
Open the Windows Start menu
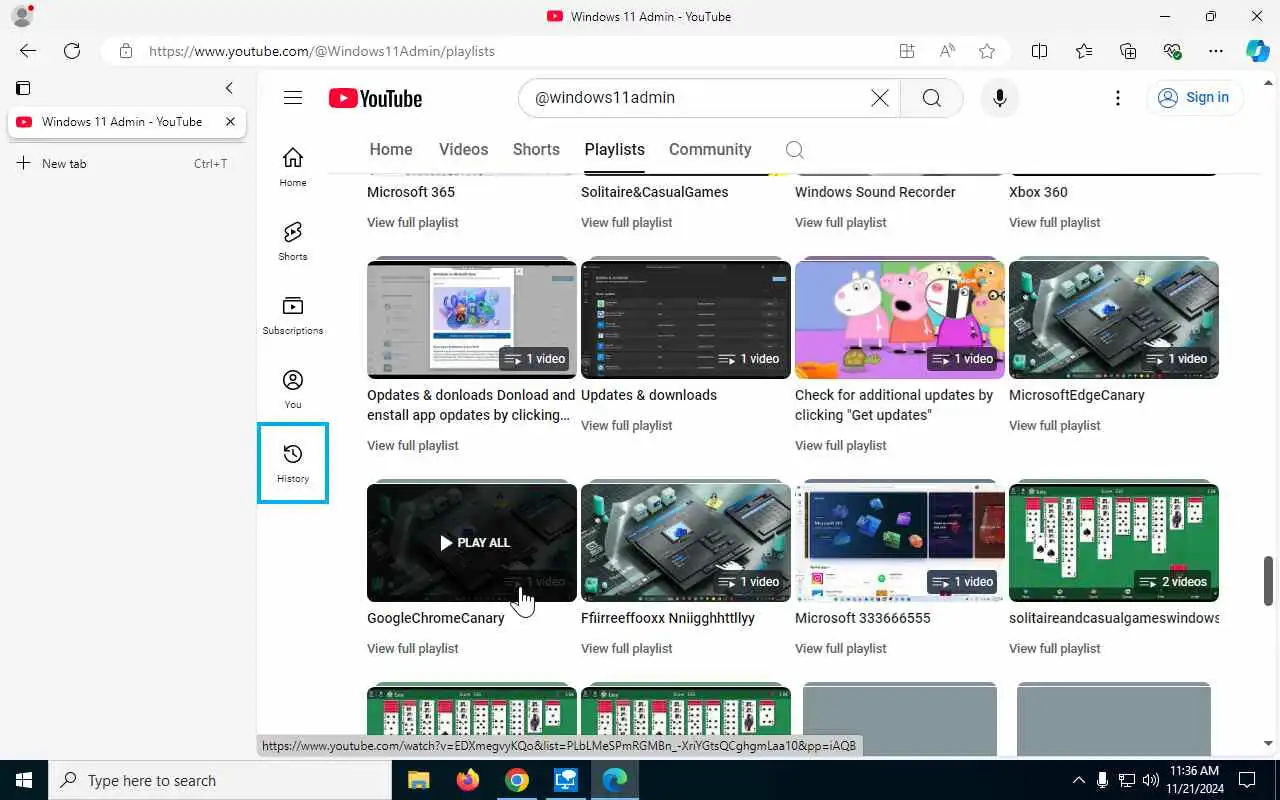[x=24, y=780]
